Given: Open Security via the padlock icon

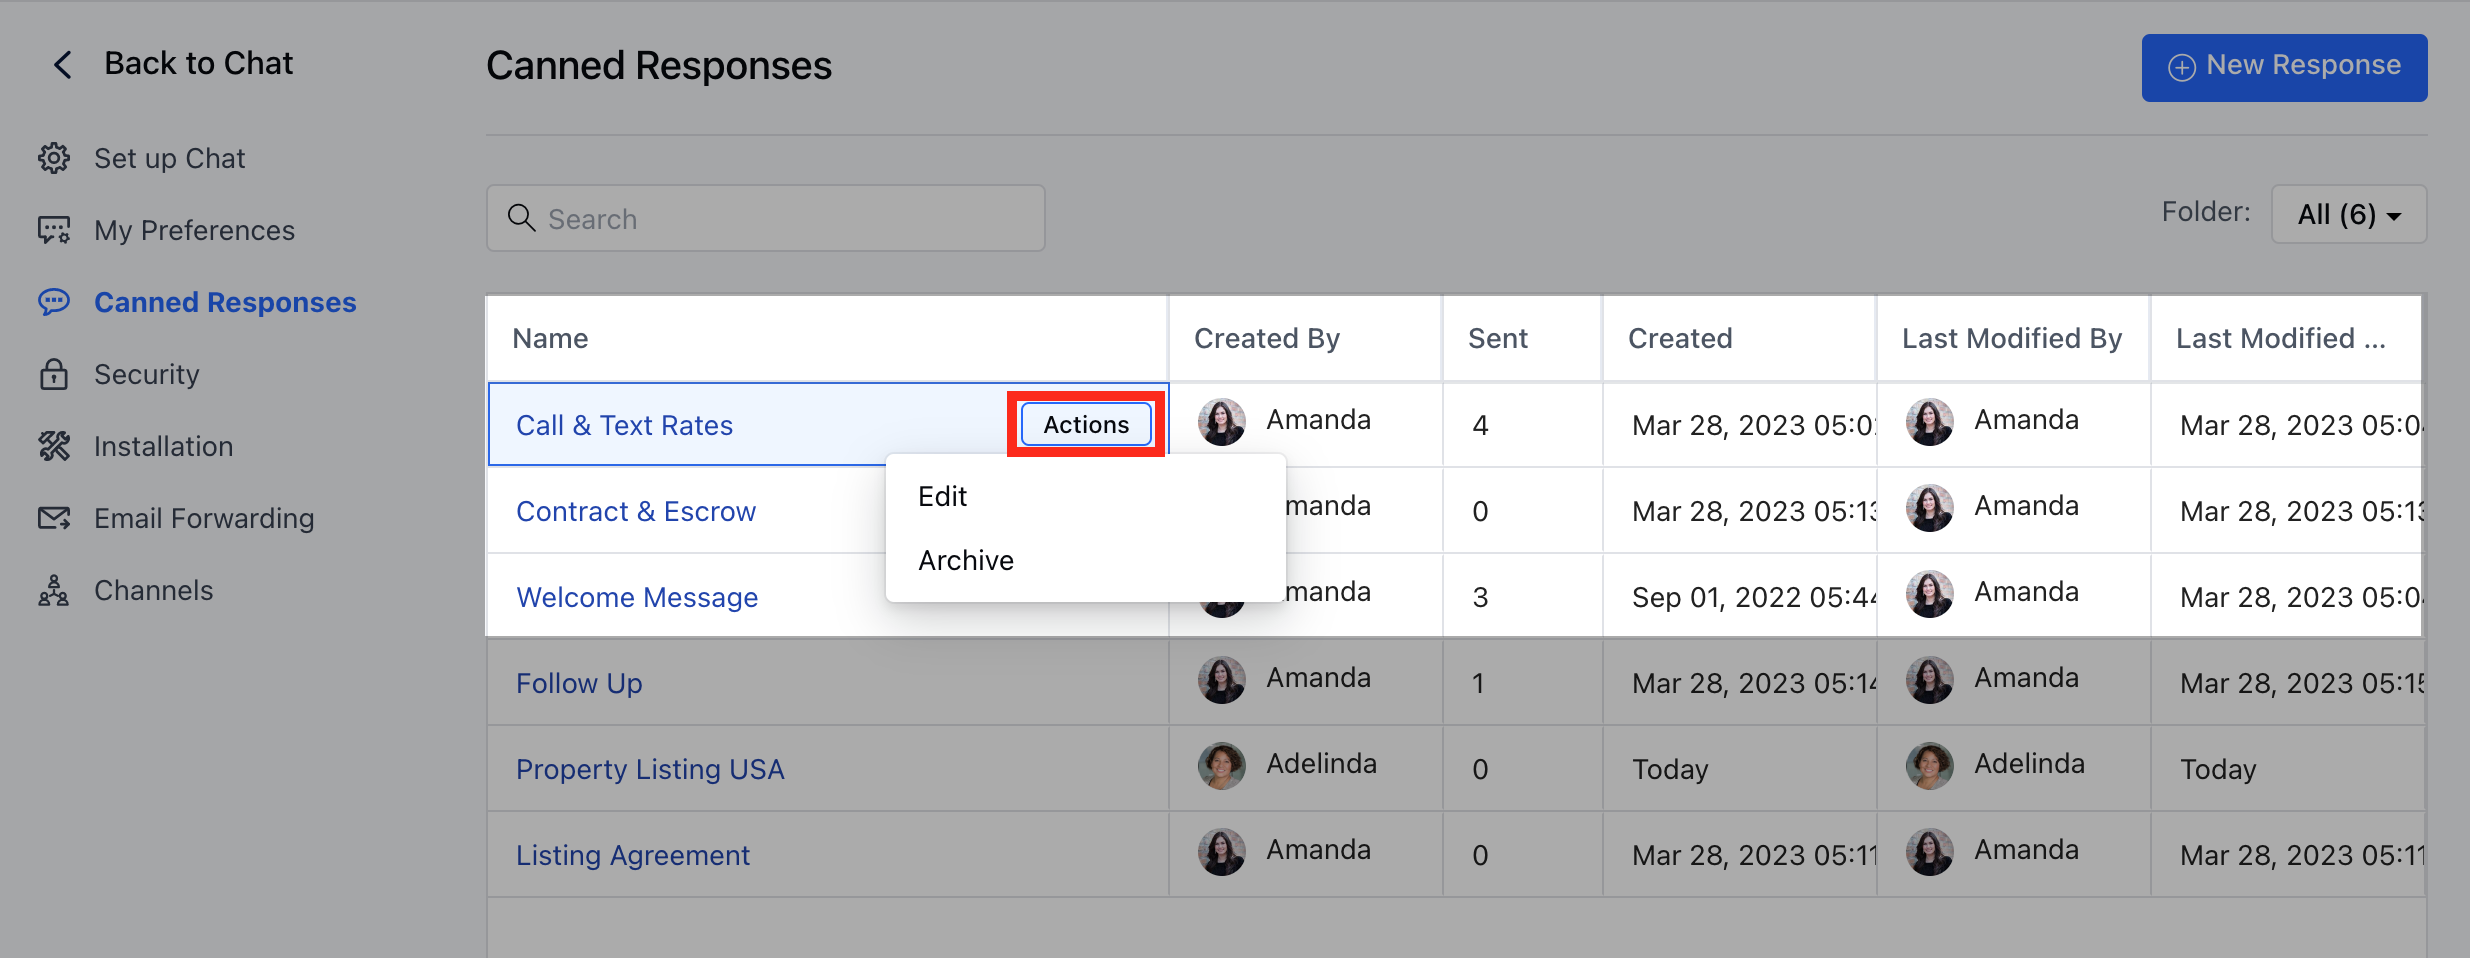Looking at the screenshot, I should tap(54, 373).
